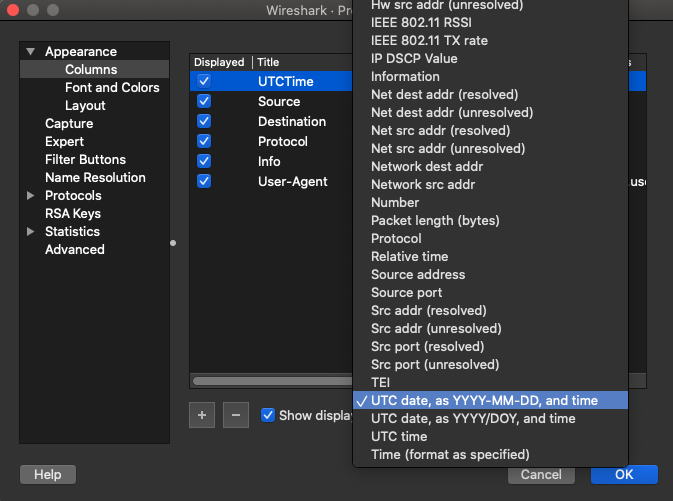Choose IEEE 802.11 TX rate option
Viewport: 673px width, 501px height.
(x=490, y=40)
